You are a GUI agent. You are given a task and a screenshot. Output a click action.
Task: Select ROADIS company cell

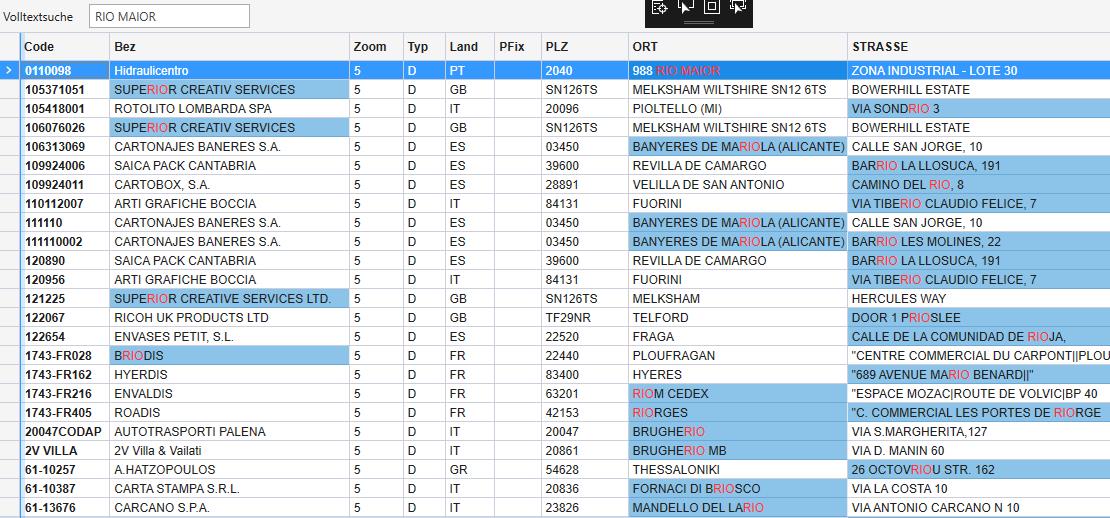pyautogui.click(x=229, y=413)
